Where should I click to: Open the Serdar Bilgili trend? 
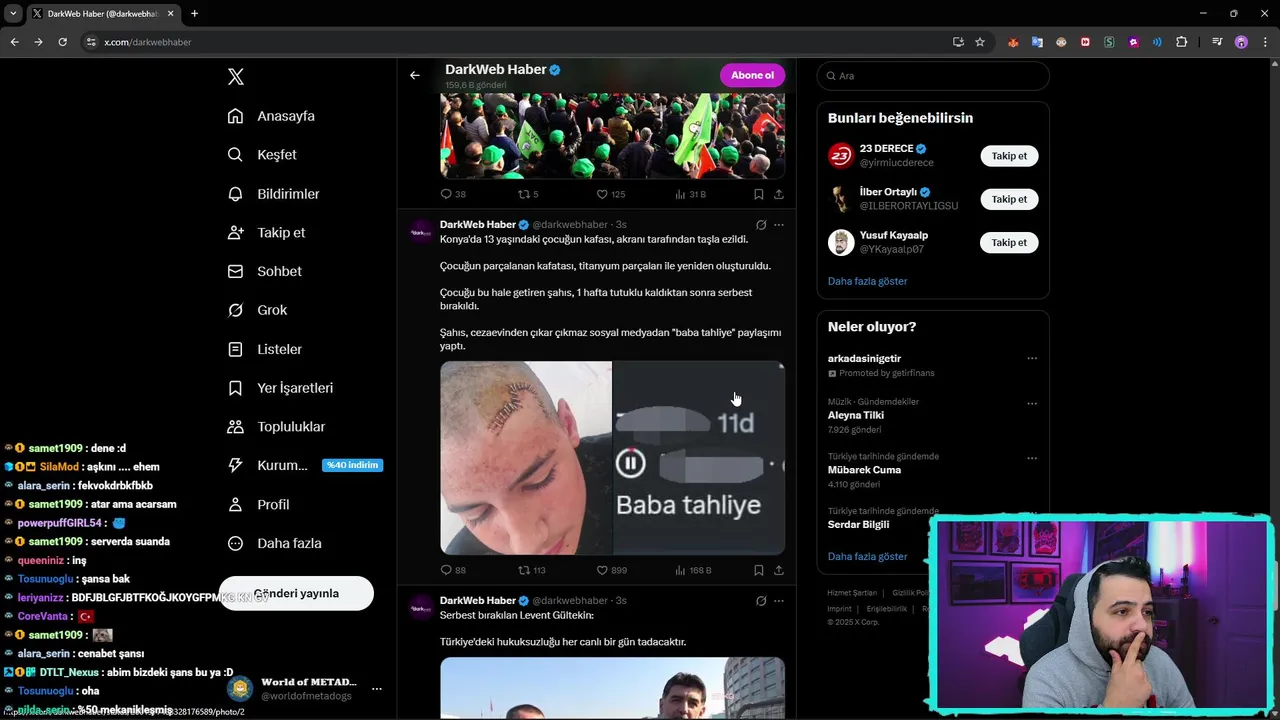(x=858, y=524)
